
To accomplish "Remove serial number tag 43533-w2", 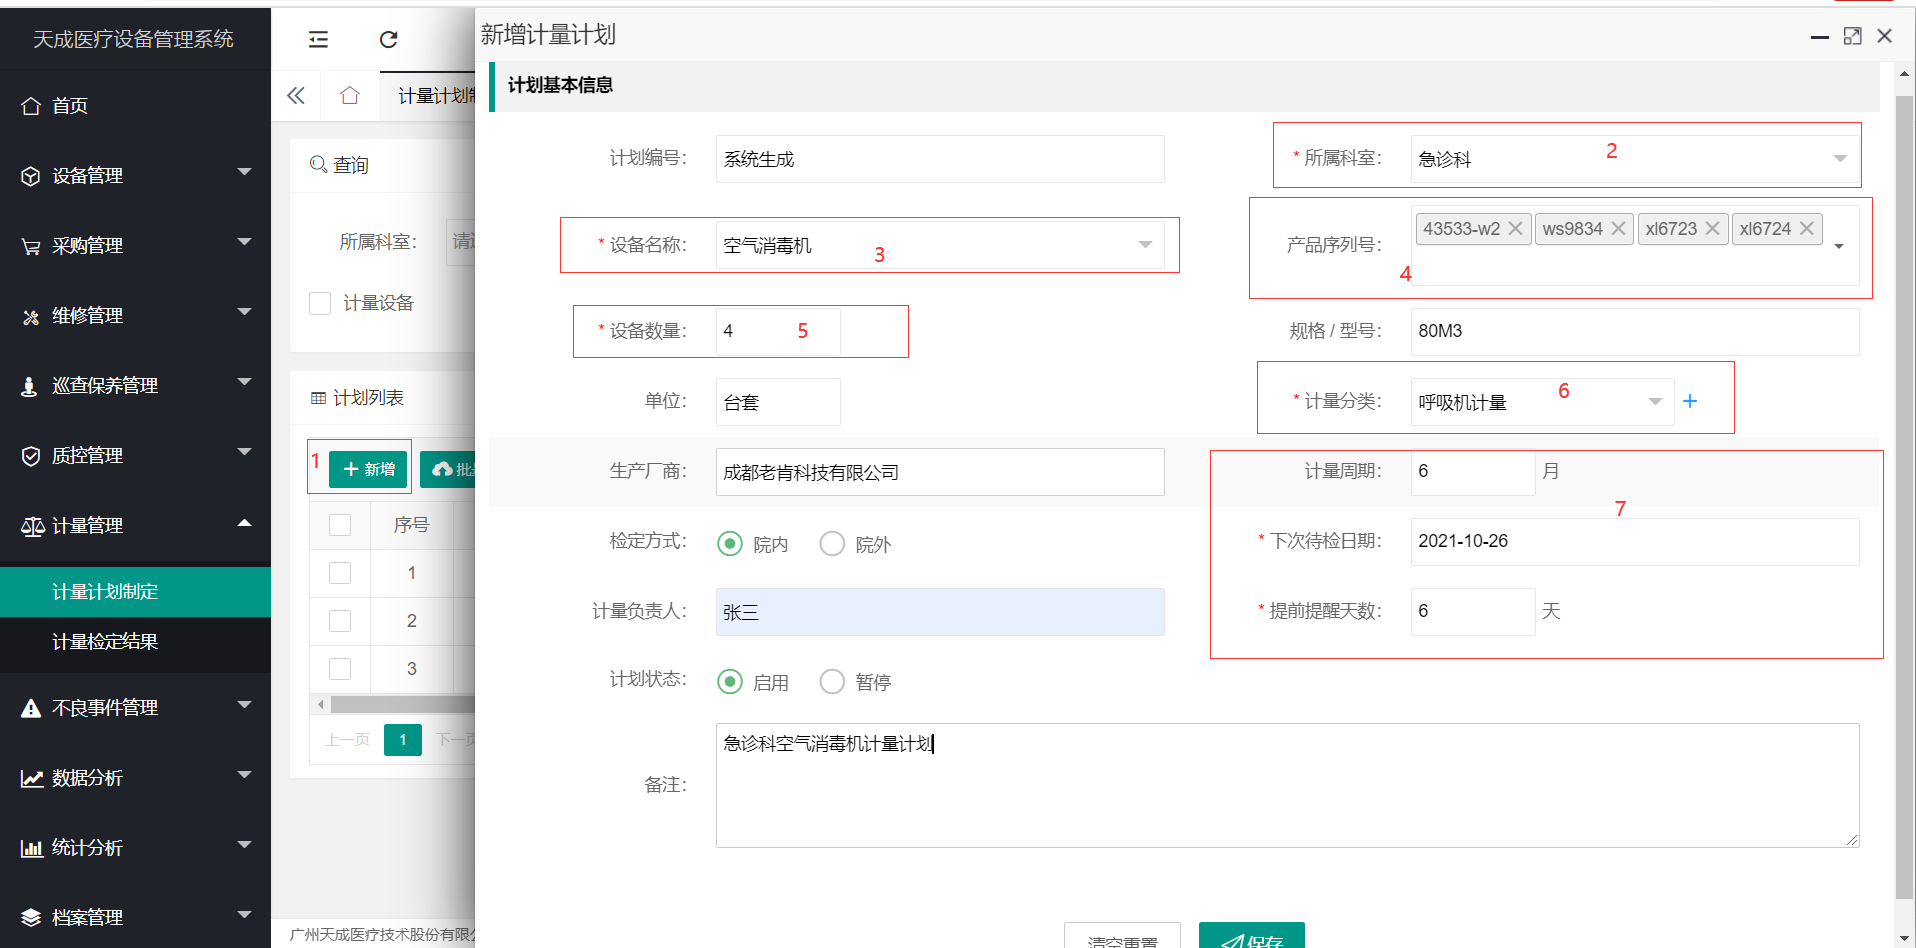I will pyautogui.click(x=1515, y=229).
